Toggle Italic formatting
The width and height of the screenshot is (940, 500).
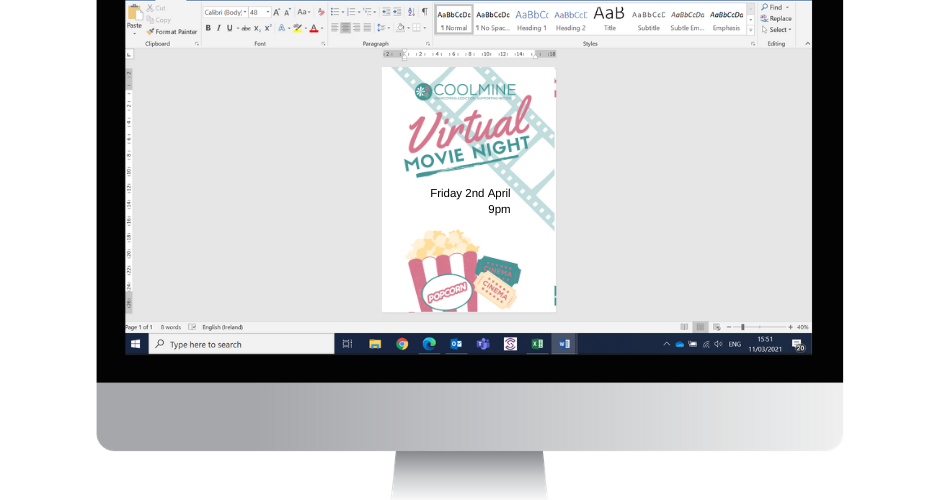click(219, 28)
